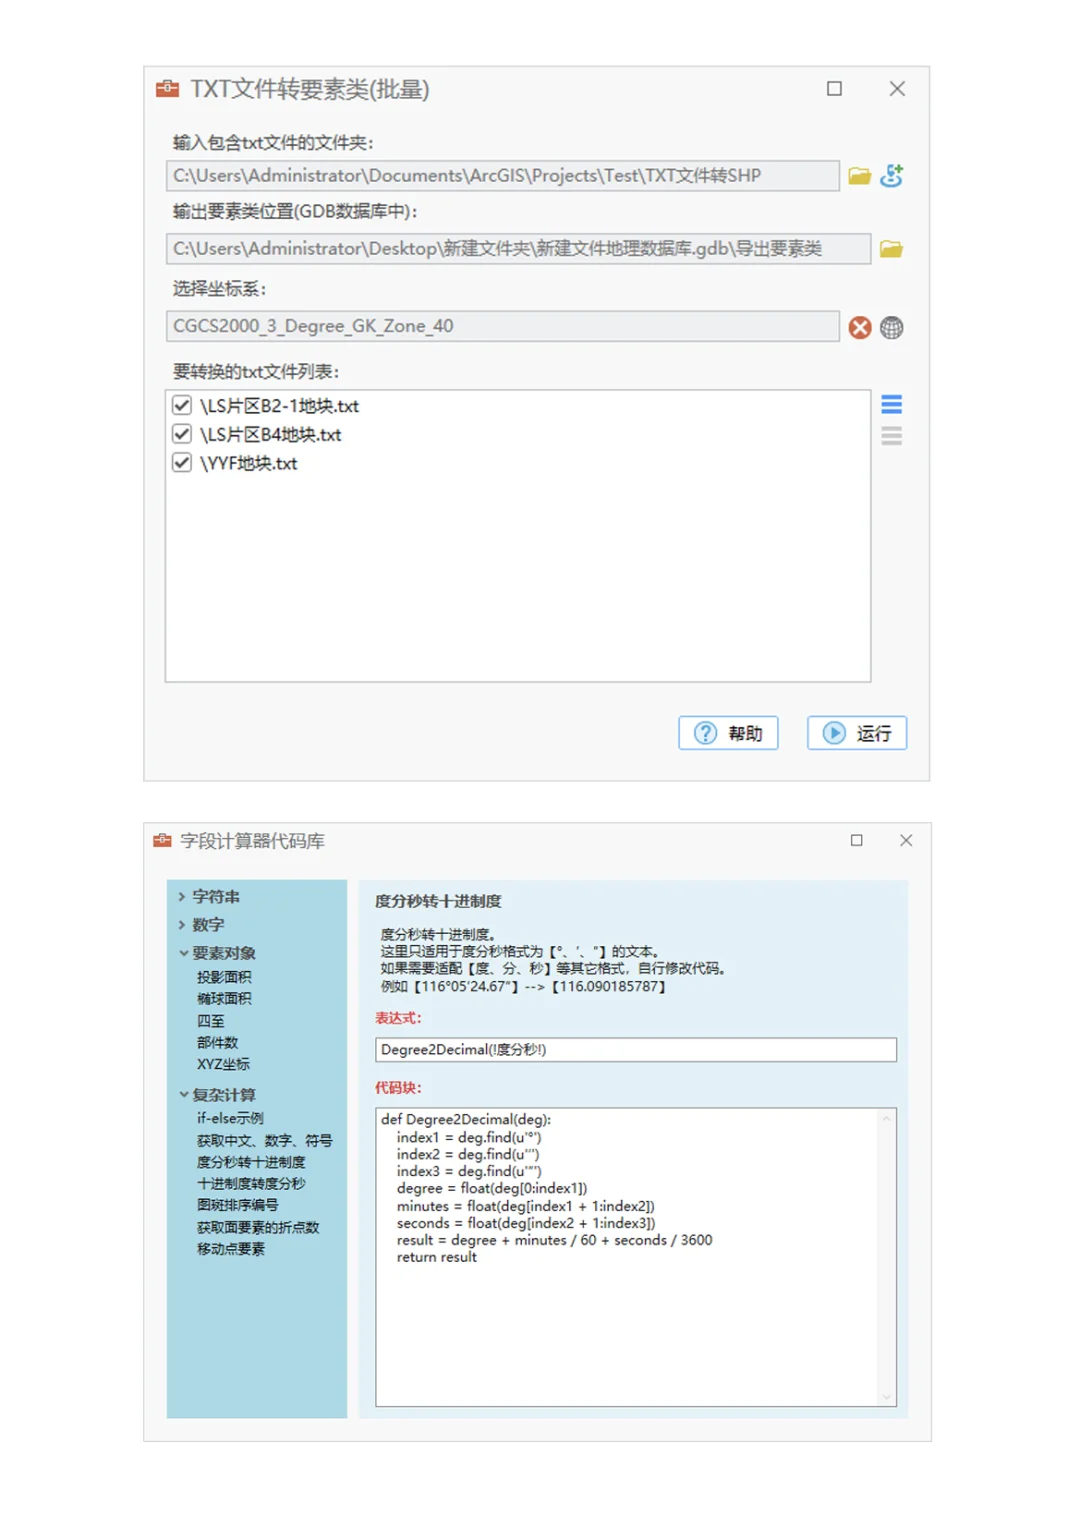
Task: Click the 字段计算器代码库 window icon
Action: (163, 840)
